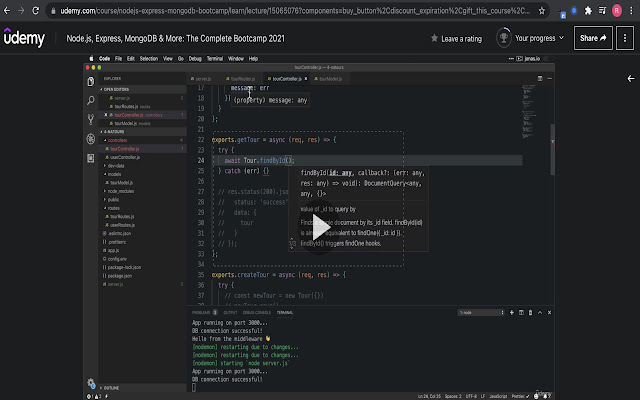Click the video play button overlay

pyautogui.click(x=320, y=225)
